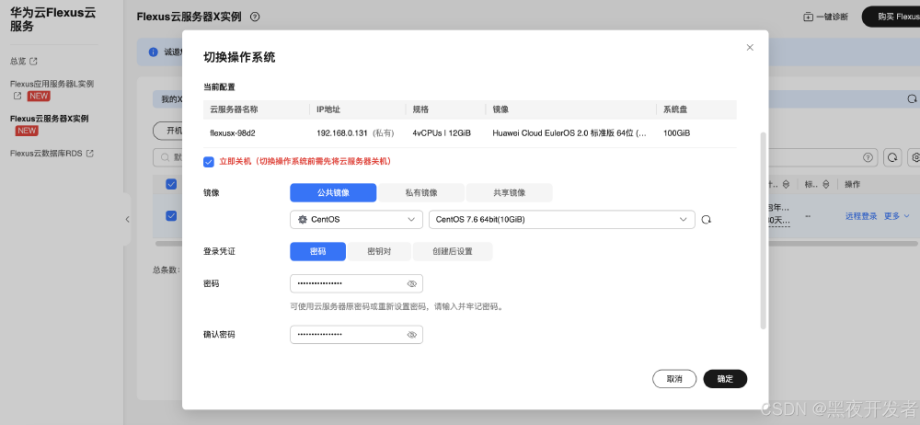Click the 一键诊断 icon
920x425 pixels.
pyautogui.click(x=808, y=17)
